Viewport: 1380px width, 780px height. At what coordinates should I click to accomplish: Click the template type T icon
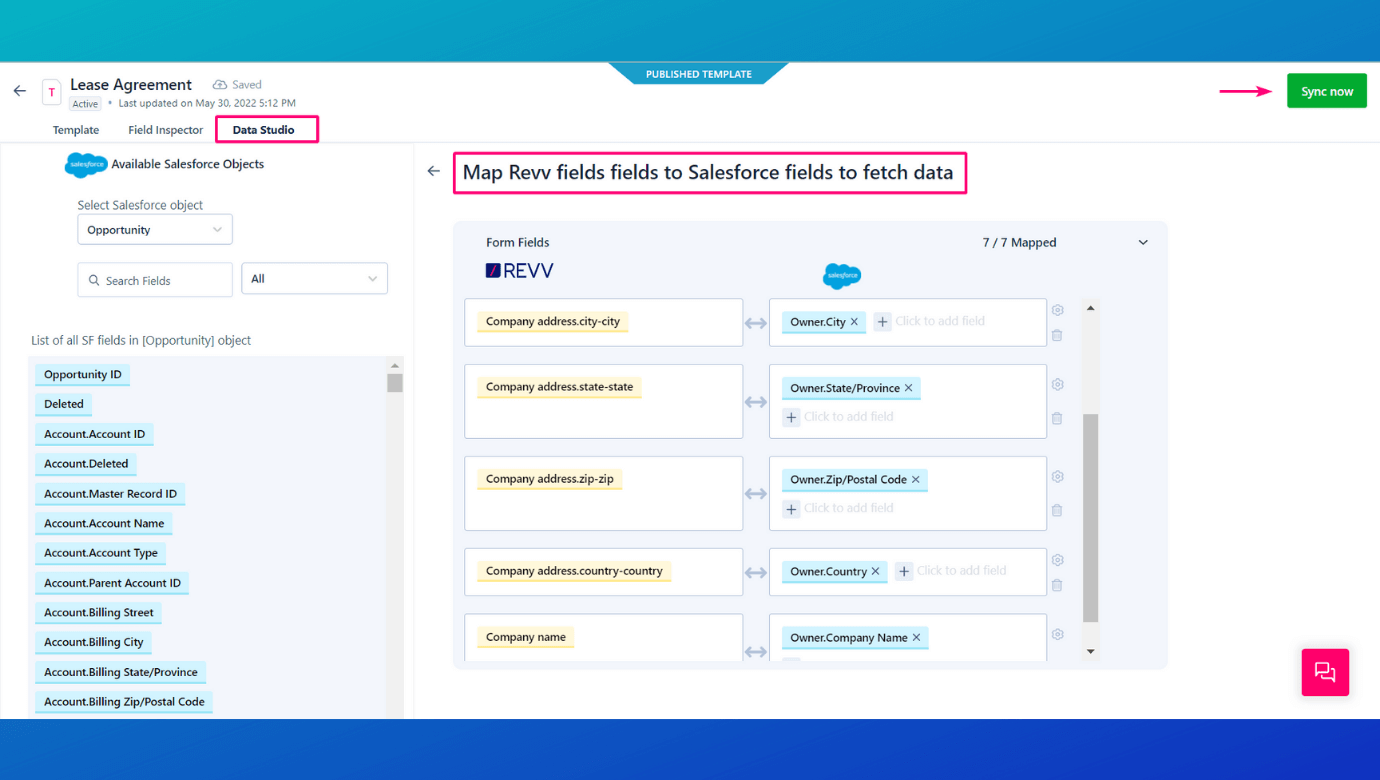click(x=51, y=92)
